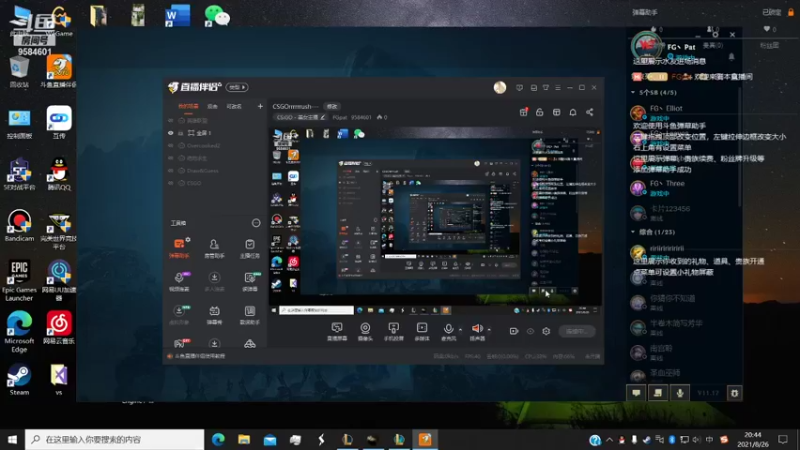
Task: Show hidden icons in the system tray
Action: (x=609, y=439)
